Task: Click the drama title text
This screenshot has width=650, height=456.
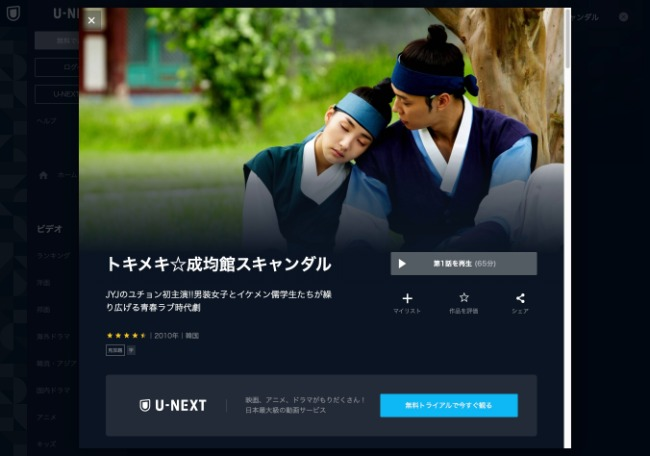Action: pyautogui.click(x=219, y=264)
